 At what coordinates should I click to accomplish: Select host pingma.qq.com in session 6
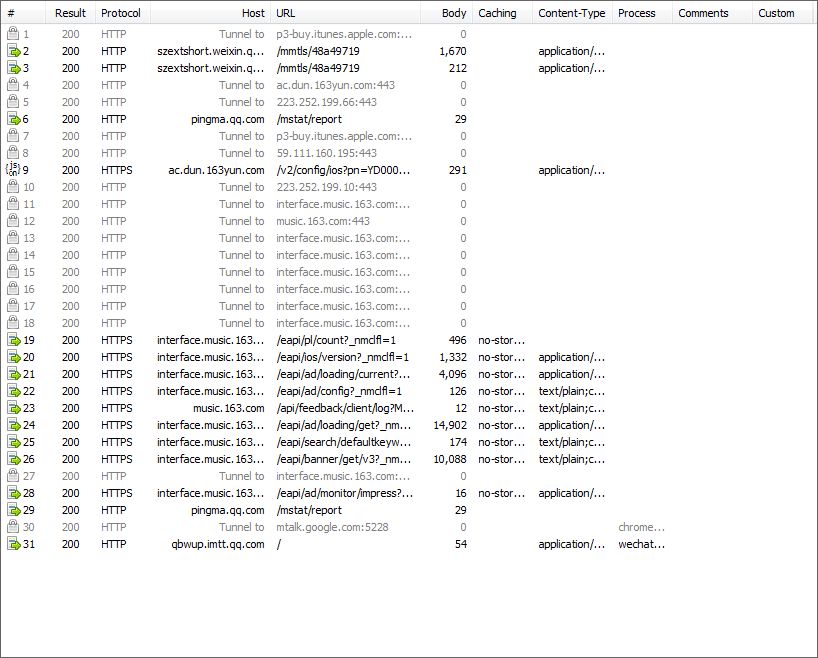pos(227,119)
